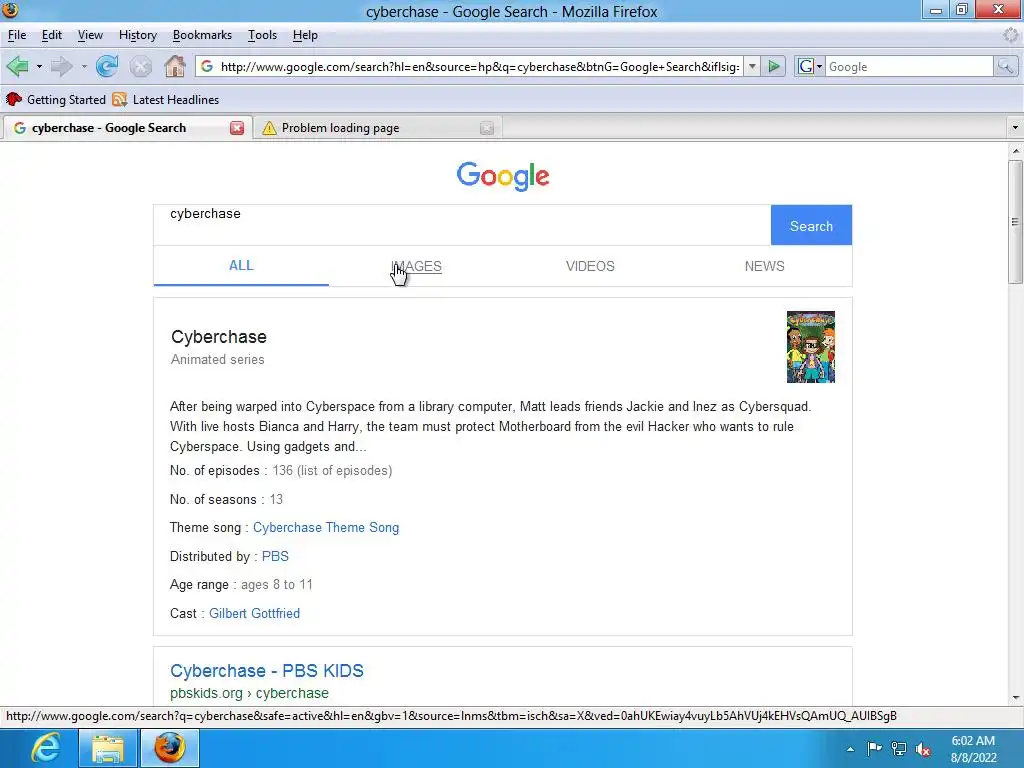1024x768 pixels.
Task: Click the Animated series subtitle text
Action: pyautogui.click(x=217, y=359)
